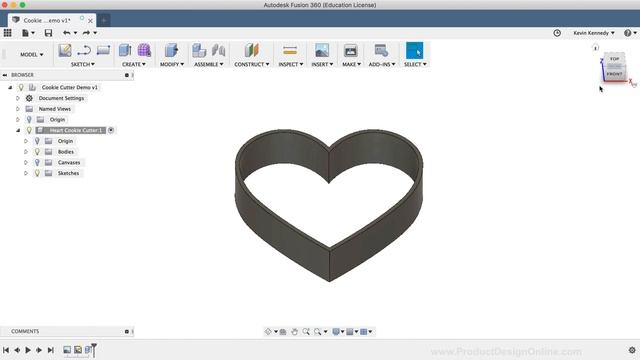
Task: Open the MODIFY menu
Action: tap(172, 64)
